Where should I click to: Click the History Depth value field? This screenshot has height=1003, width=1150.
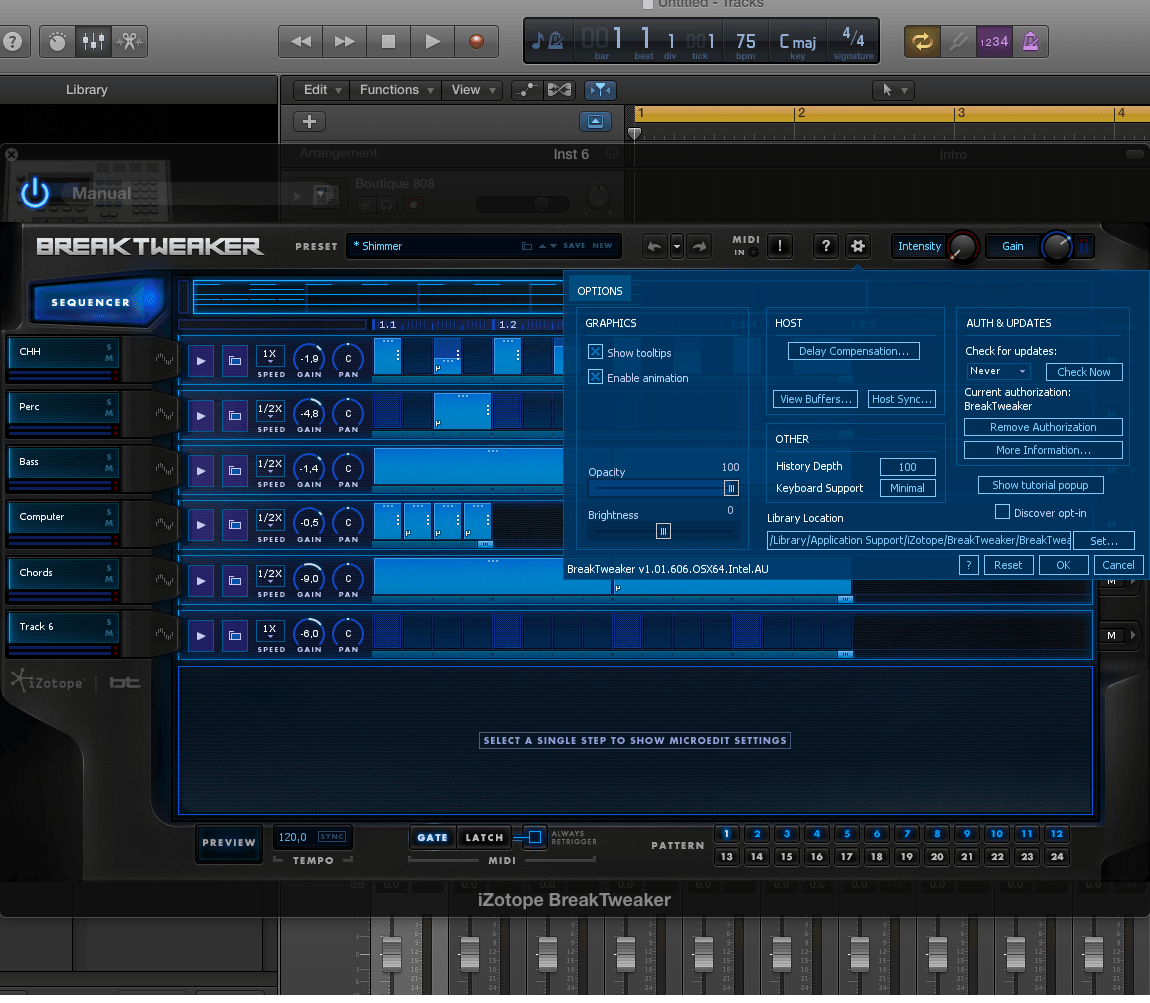tap(907, 466)
